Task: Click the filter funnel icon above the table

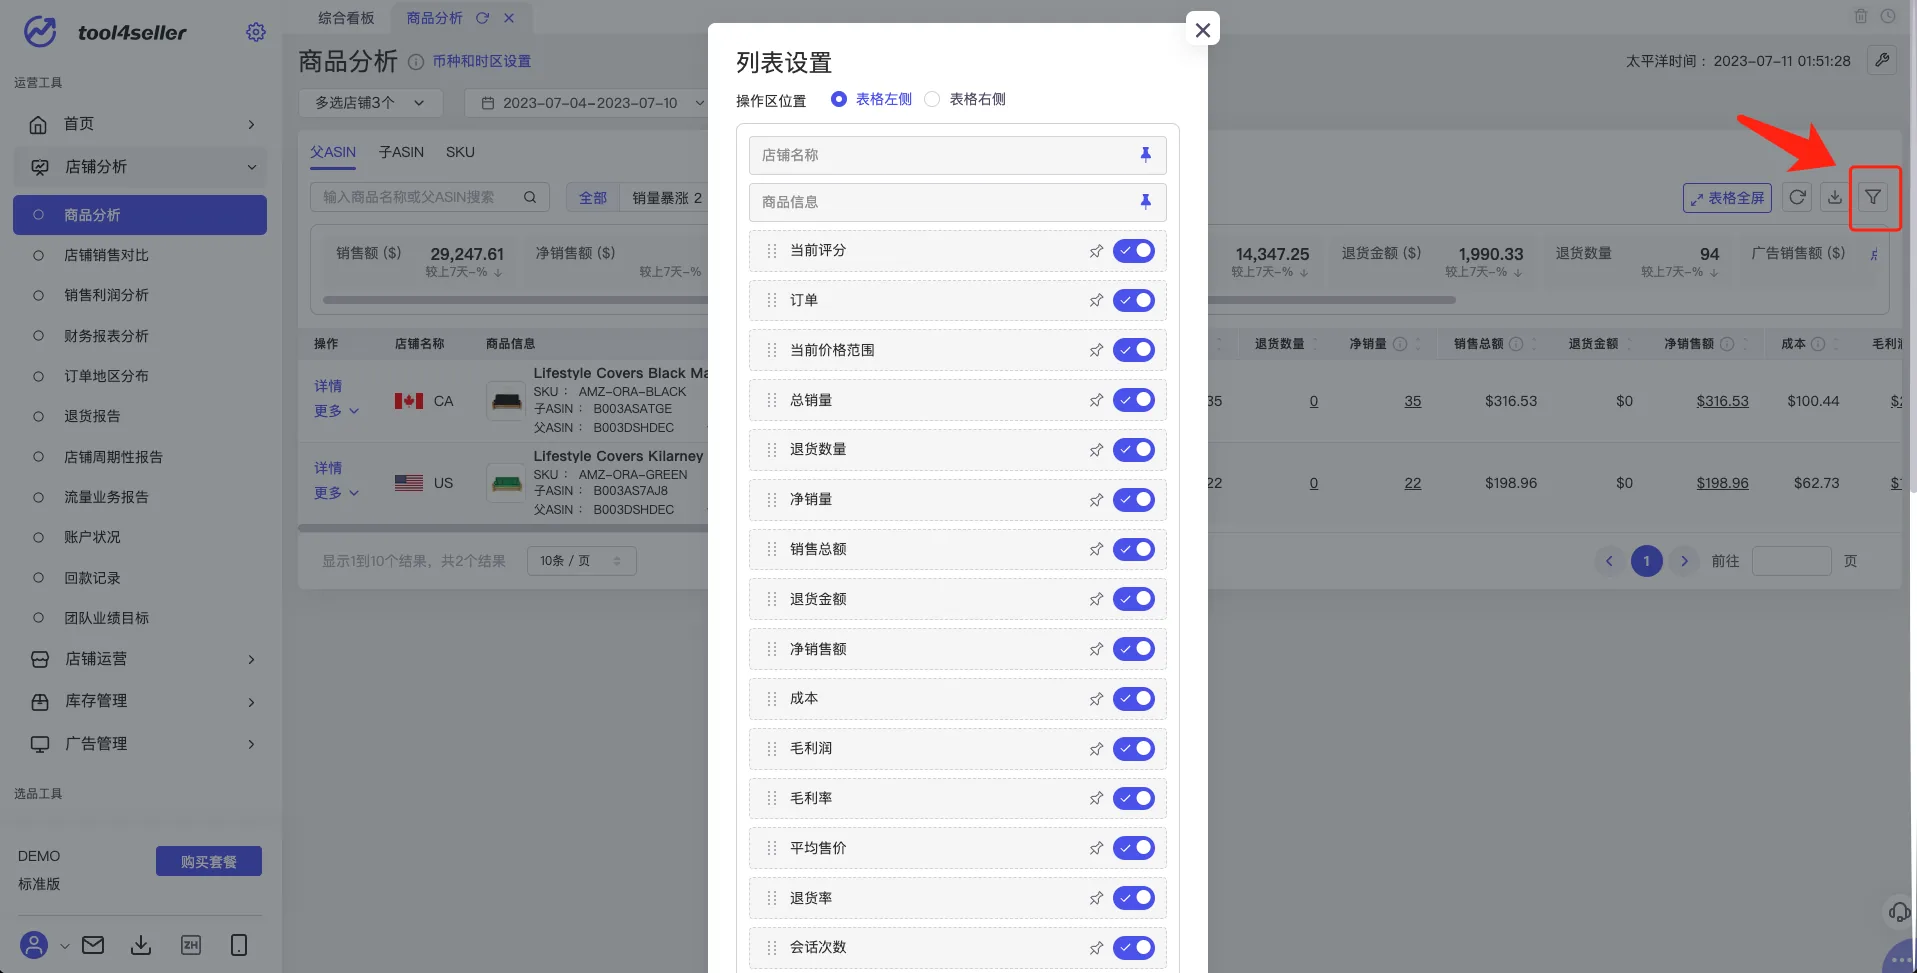Action: (1873, 197)
